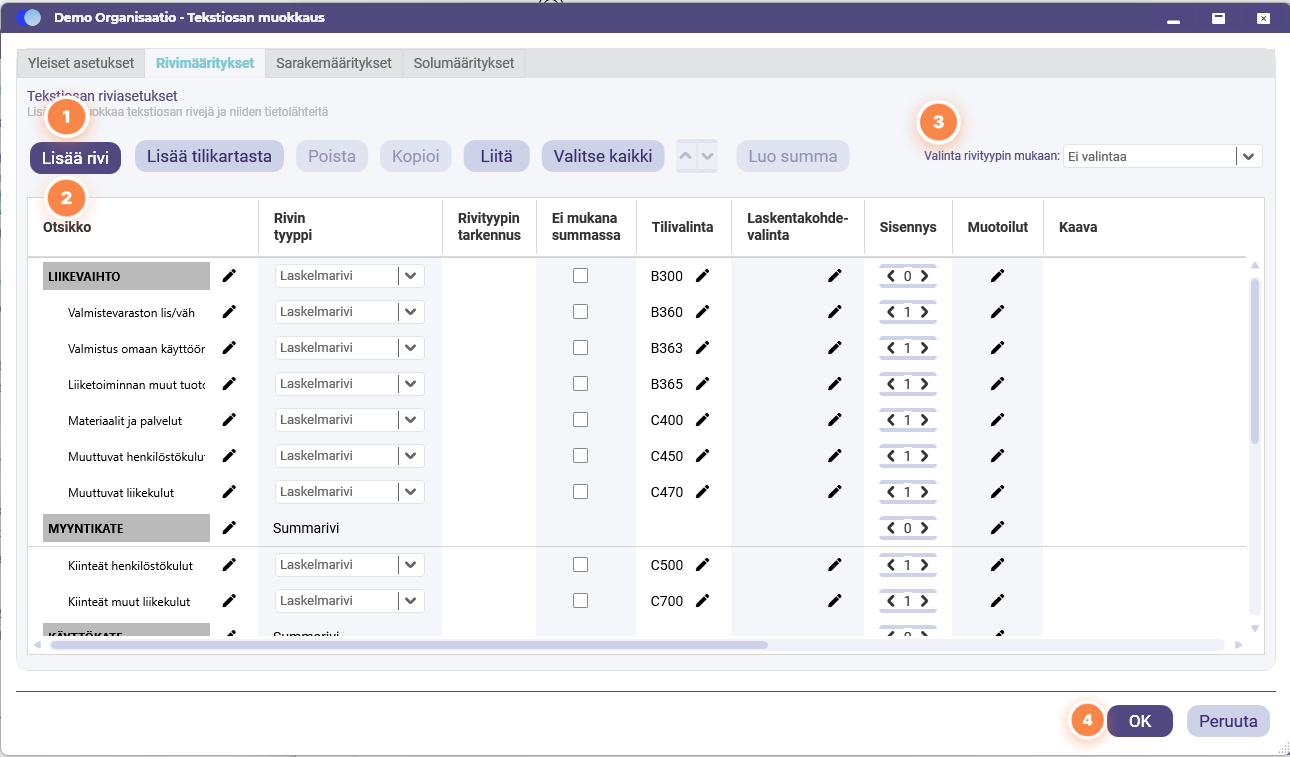Open formatting pencil for MYYNTIKATE summary row
The width and height of the screenshot is (1290, 757).
coord(997,528)
